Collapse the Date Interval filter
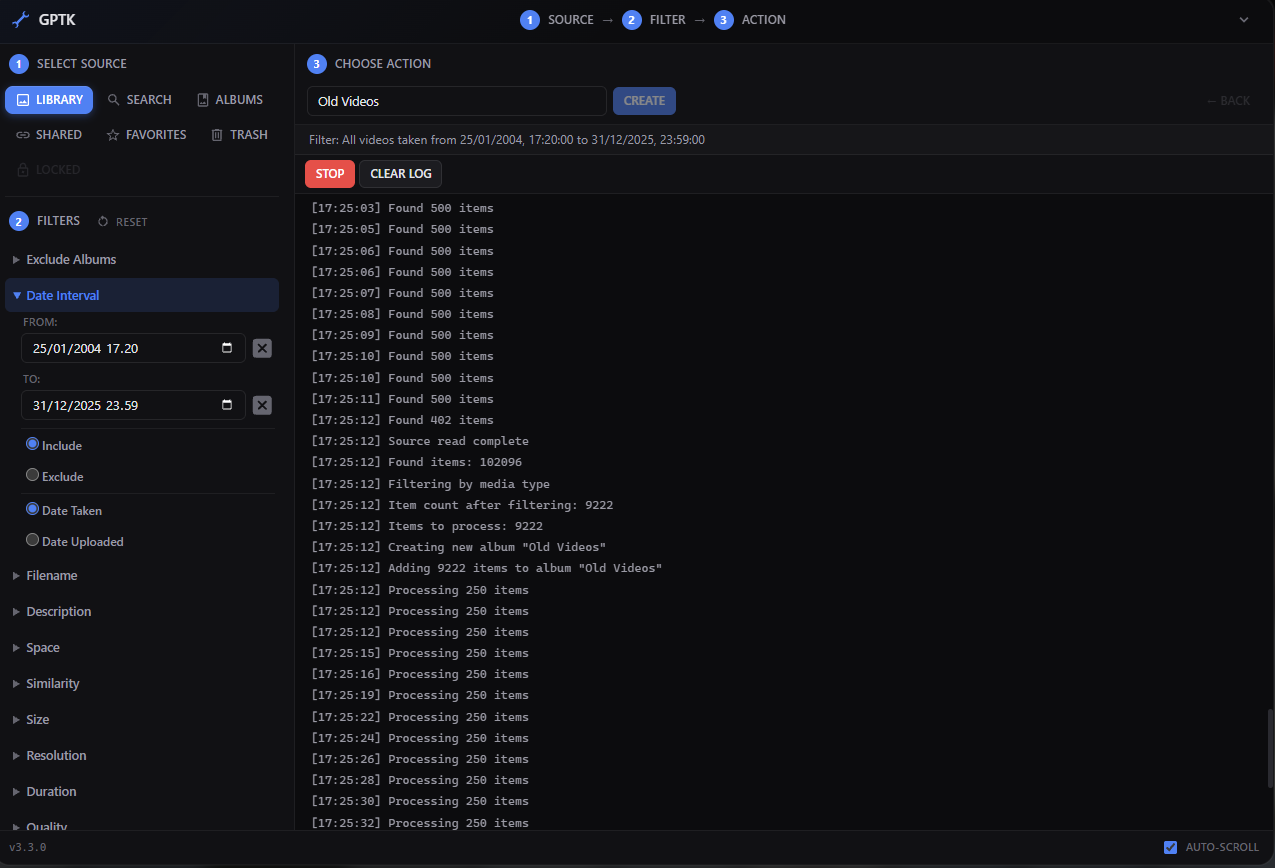 click(x=142, y=295)
